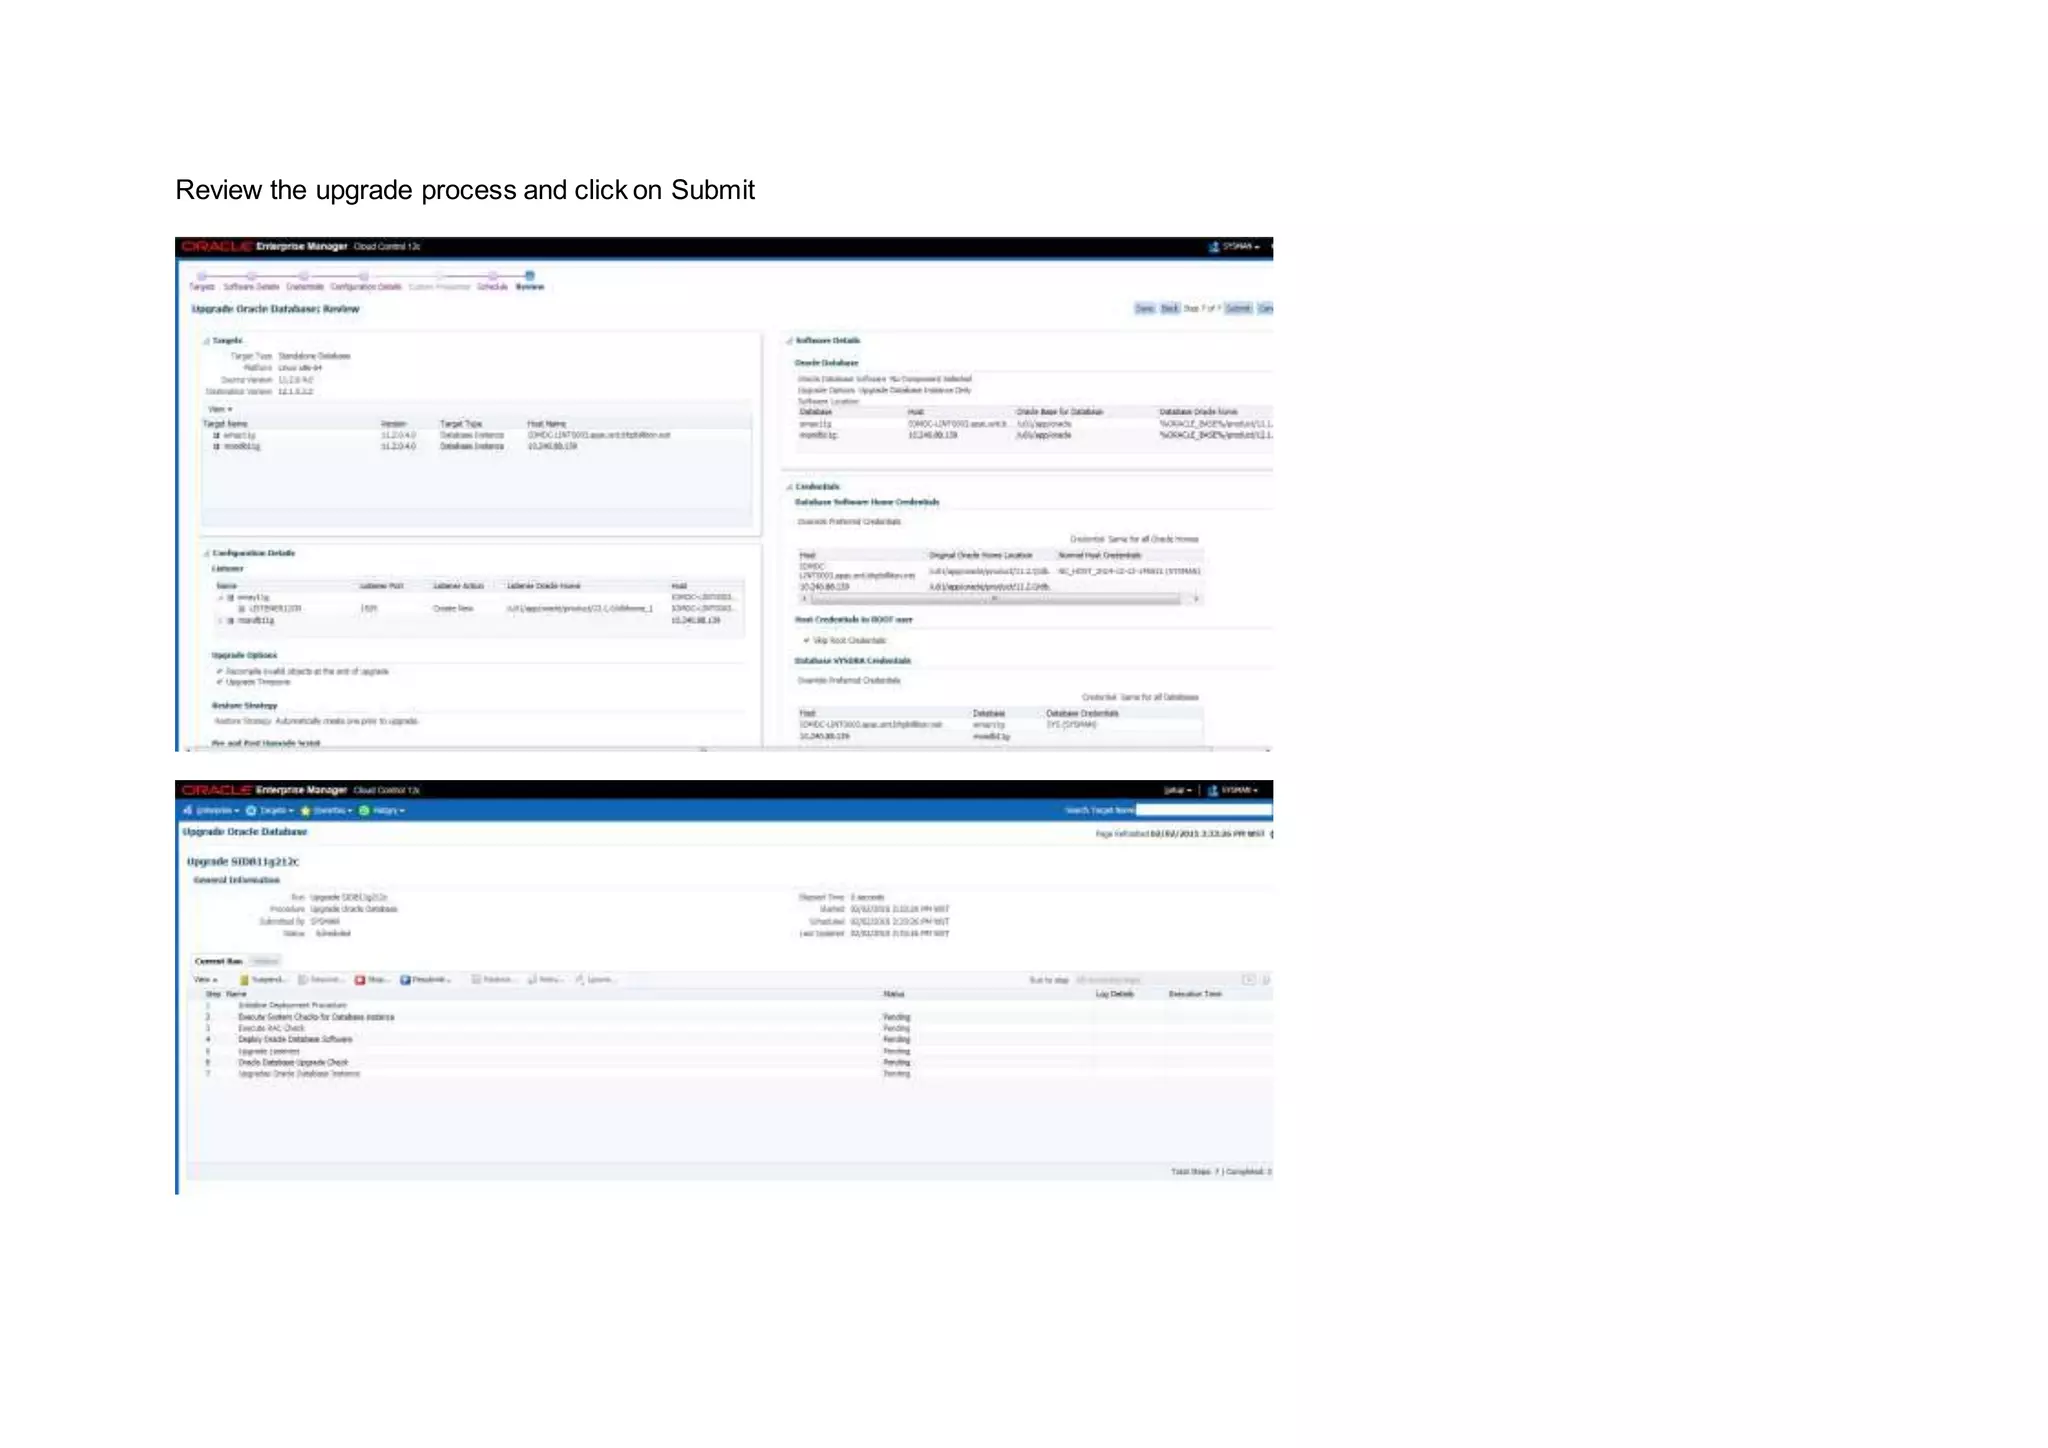Click the Resume toolbar button
This screenshot has width=2048, height=1448.
pos(321,980)
